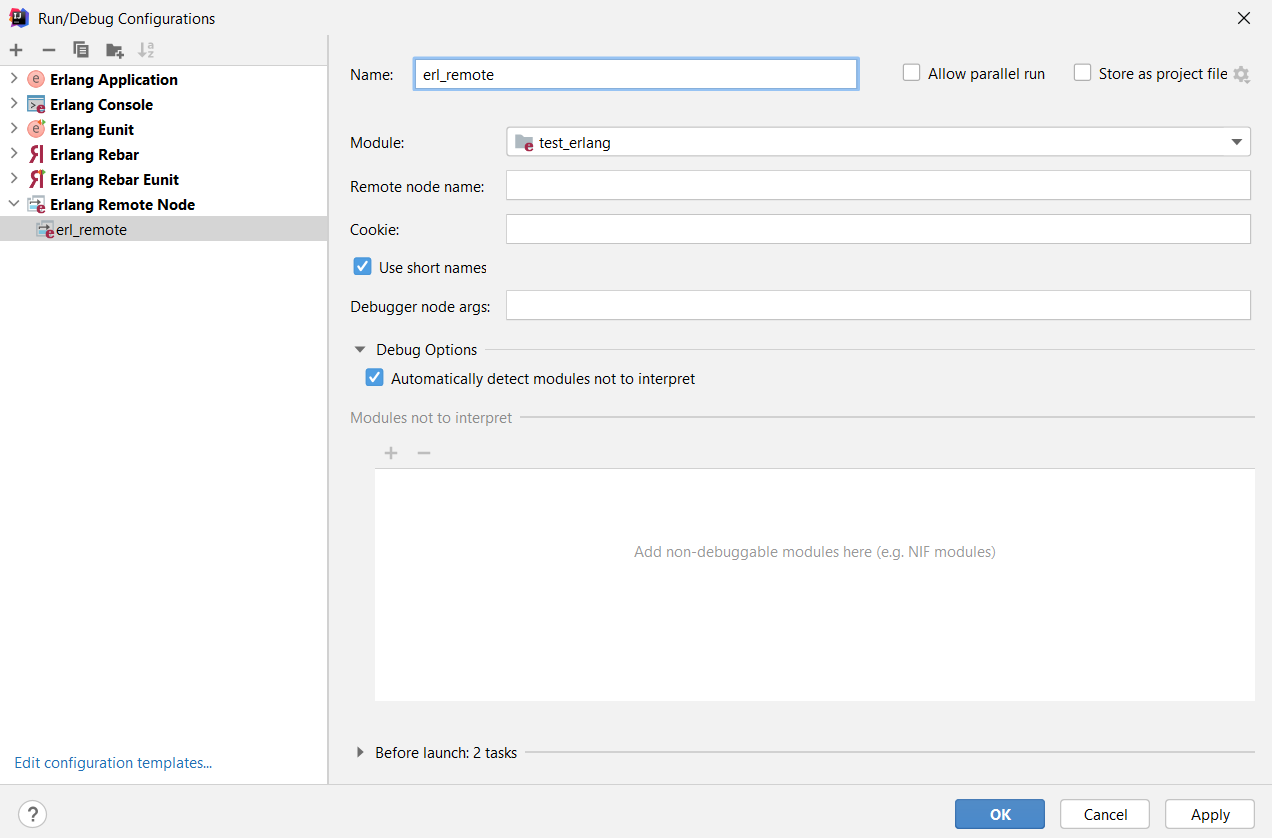The height and width of the screenshot is (838, 1272).
Task: Click the Modules not to interpret label
Action: [x=431, y=417]
